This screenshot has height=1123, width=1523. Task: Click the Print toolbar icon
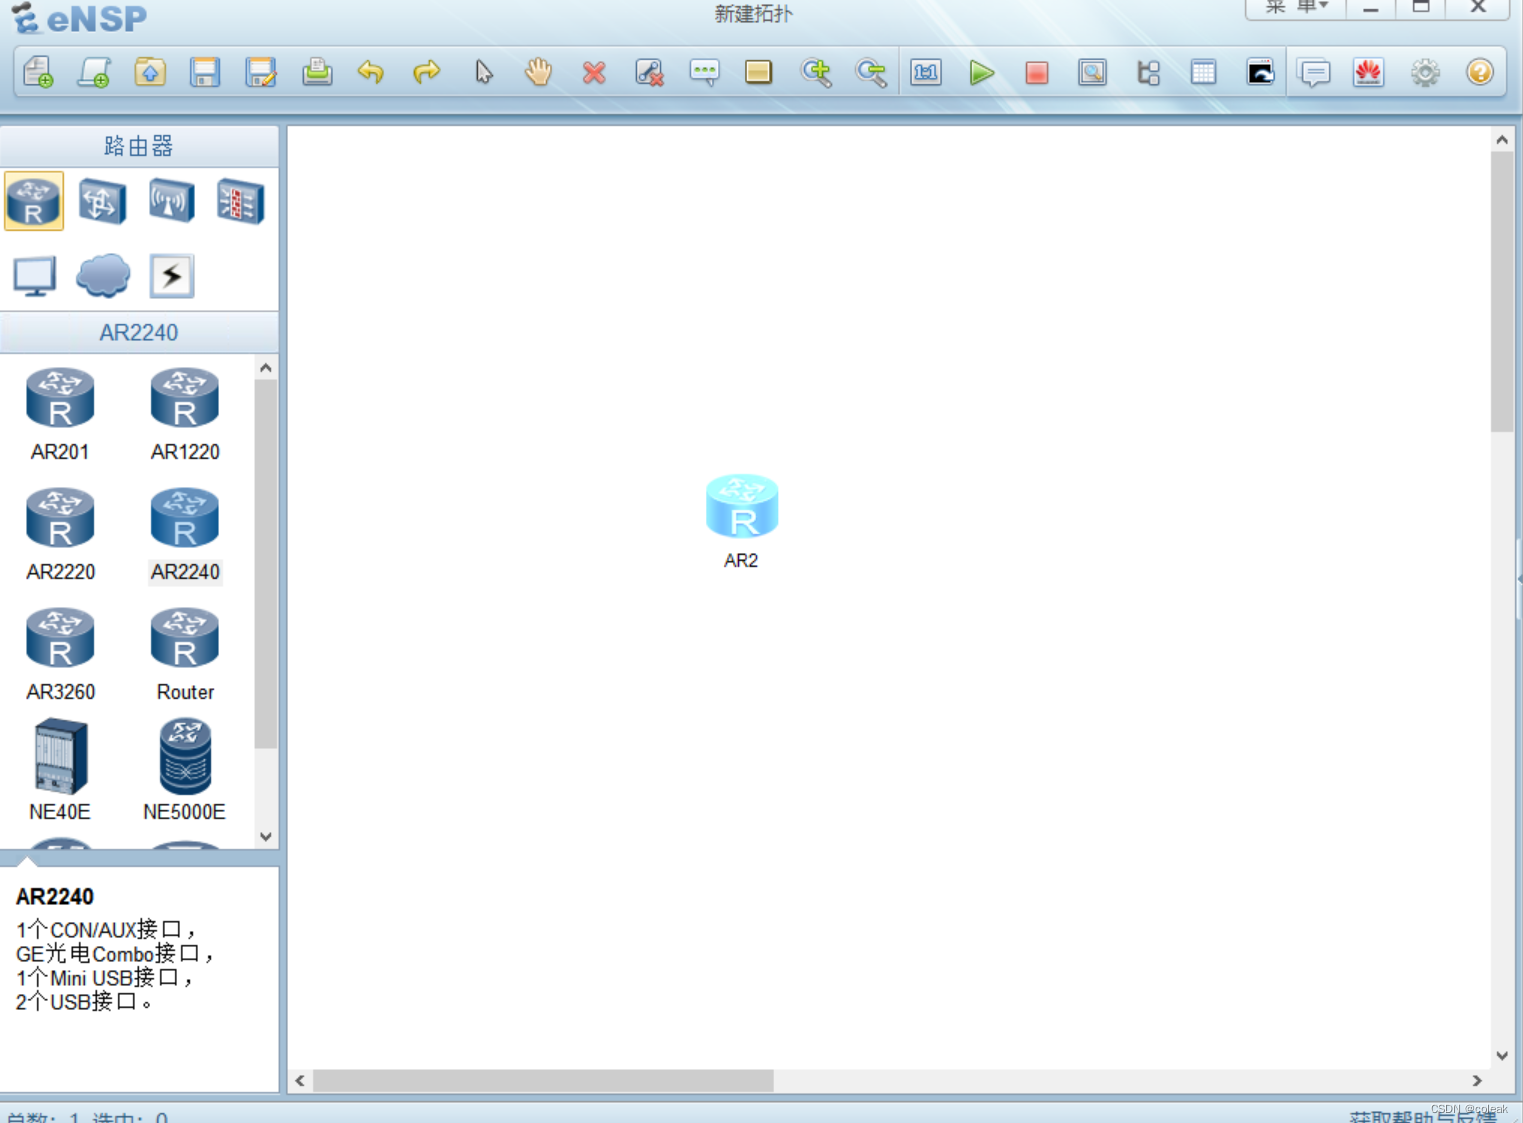click(x=317, y=72)
